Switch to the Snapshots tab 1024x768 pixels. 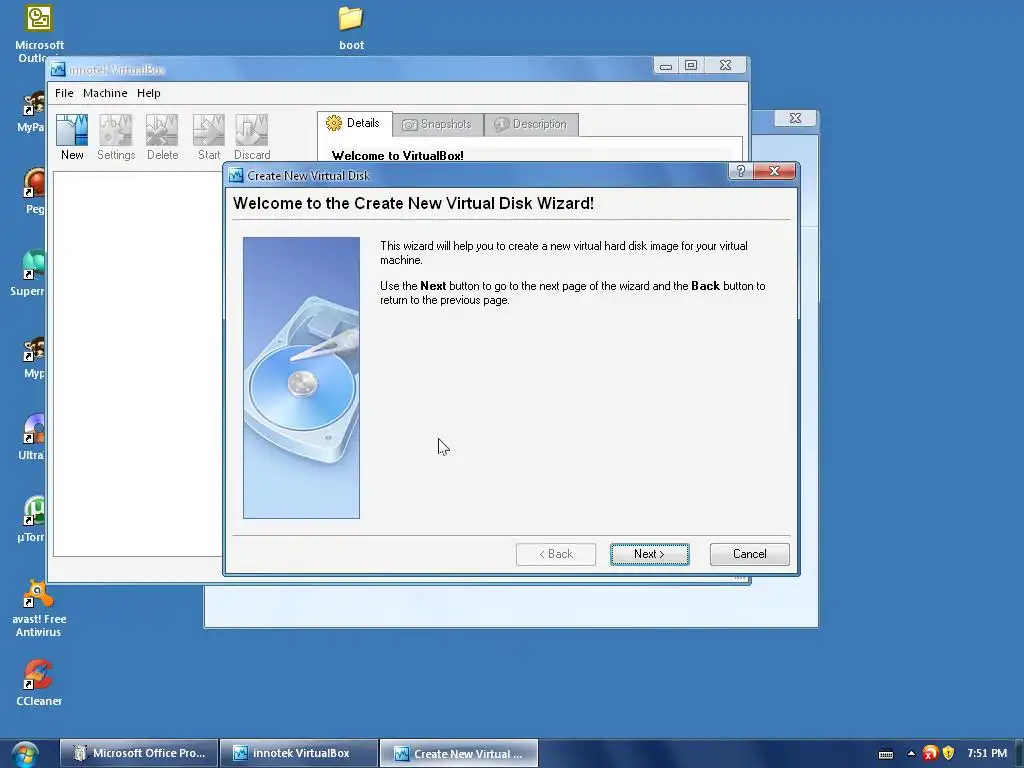click(x=438, y=124)
